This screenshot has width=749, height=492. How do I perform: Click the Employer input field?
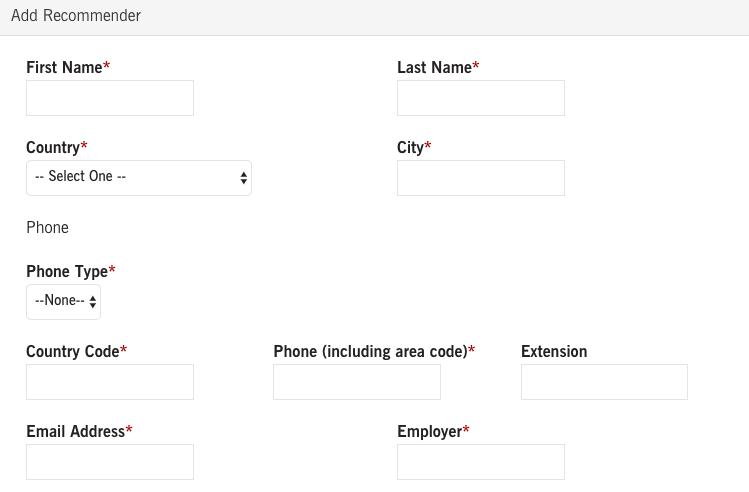(481, 462)
